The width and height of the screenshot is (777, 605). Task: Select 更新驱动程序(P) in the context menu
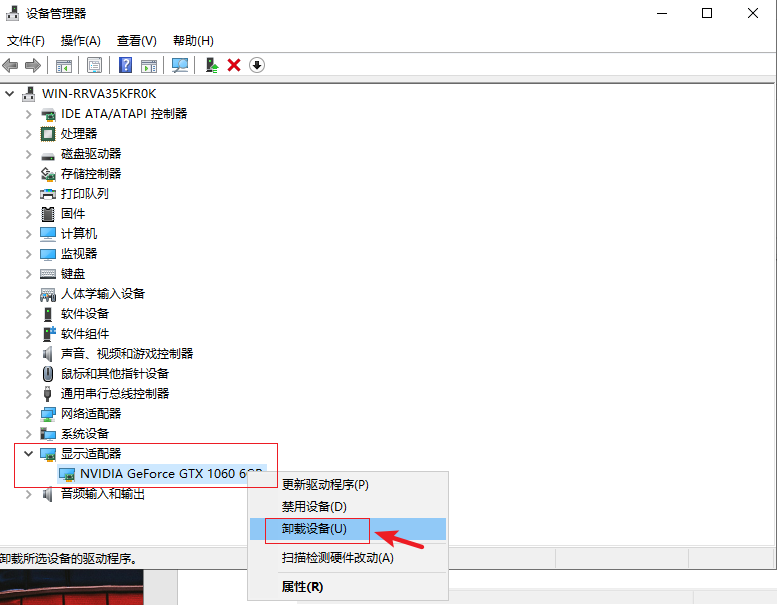(x=325, y=485)
